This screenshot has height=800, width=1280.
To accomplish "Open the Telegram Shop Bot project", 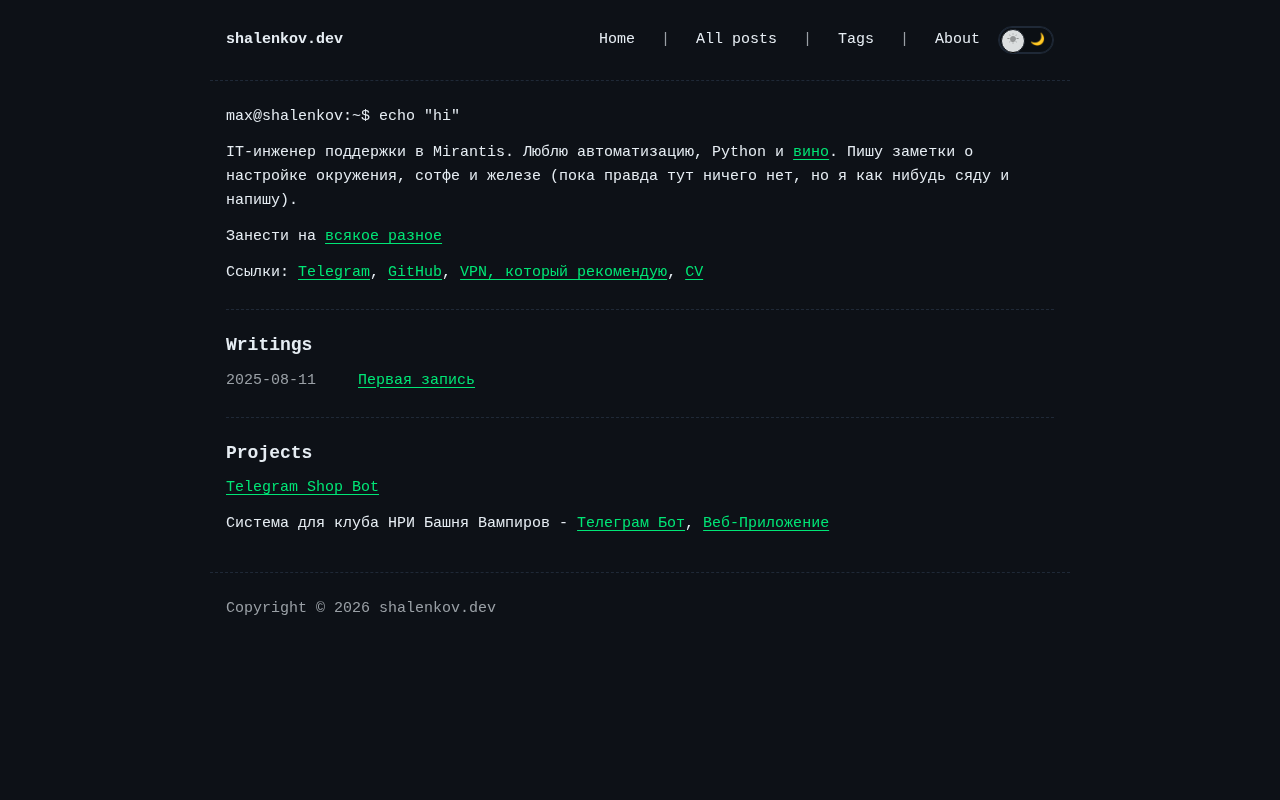I will pyautogui.click(x=302, y=487).
